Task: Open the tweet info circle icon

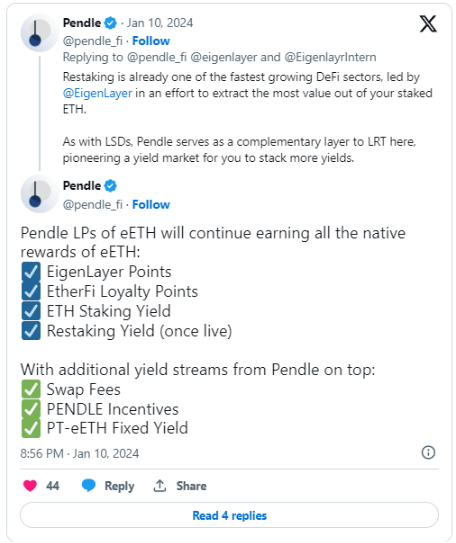Action: [x=428, y=452]
